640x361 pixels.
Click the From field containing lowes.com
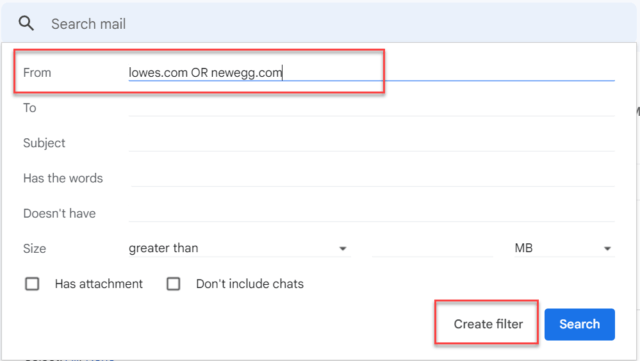(371, 73)
